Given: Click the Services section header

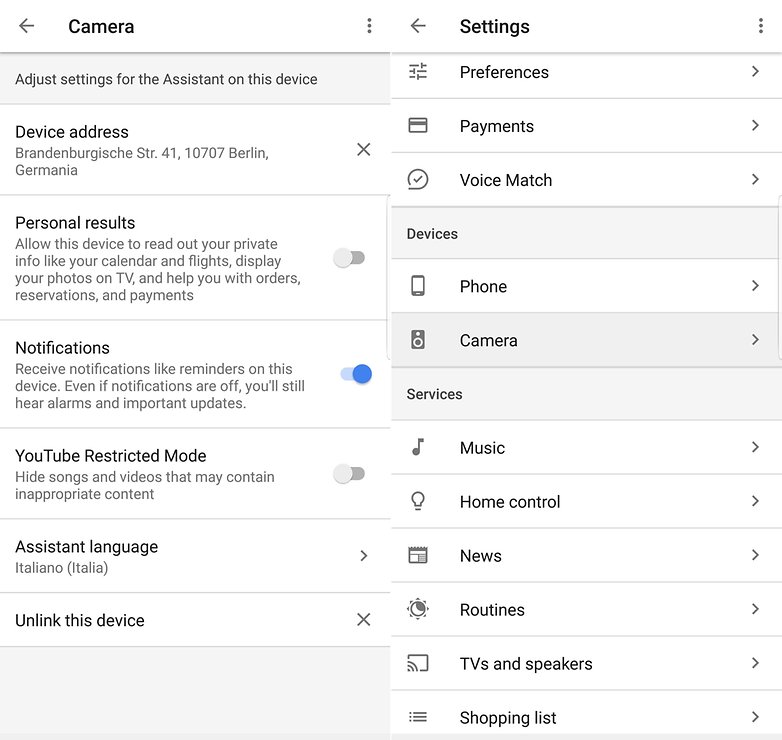Looking at the screenshot, I should click(434, 394).
